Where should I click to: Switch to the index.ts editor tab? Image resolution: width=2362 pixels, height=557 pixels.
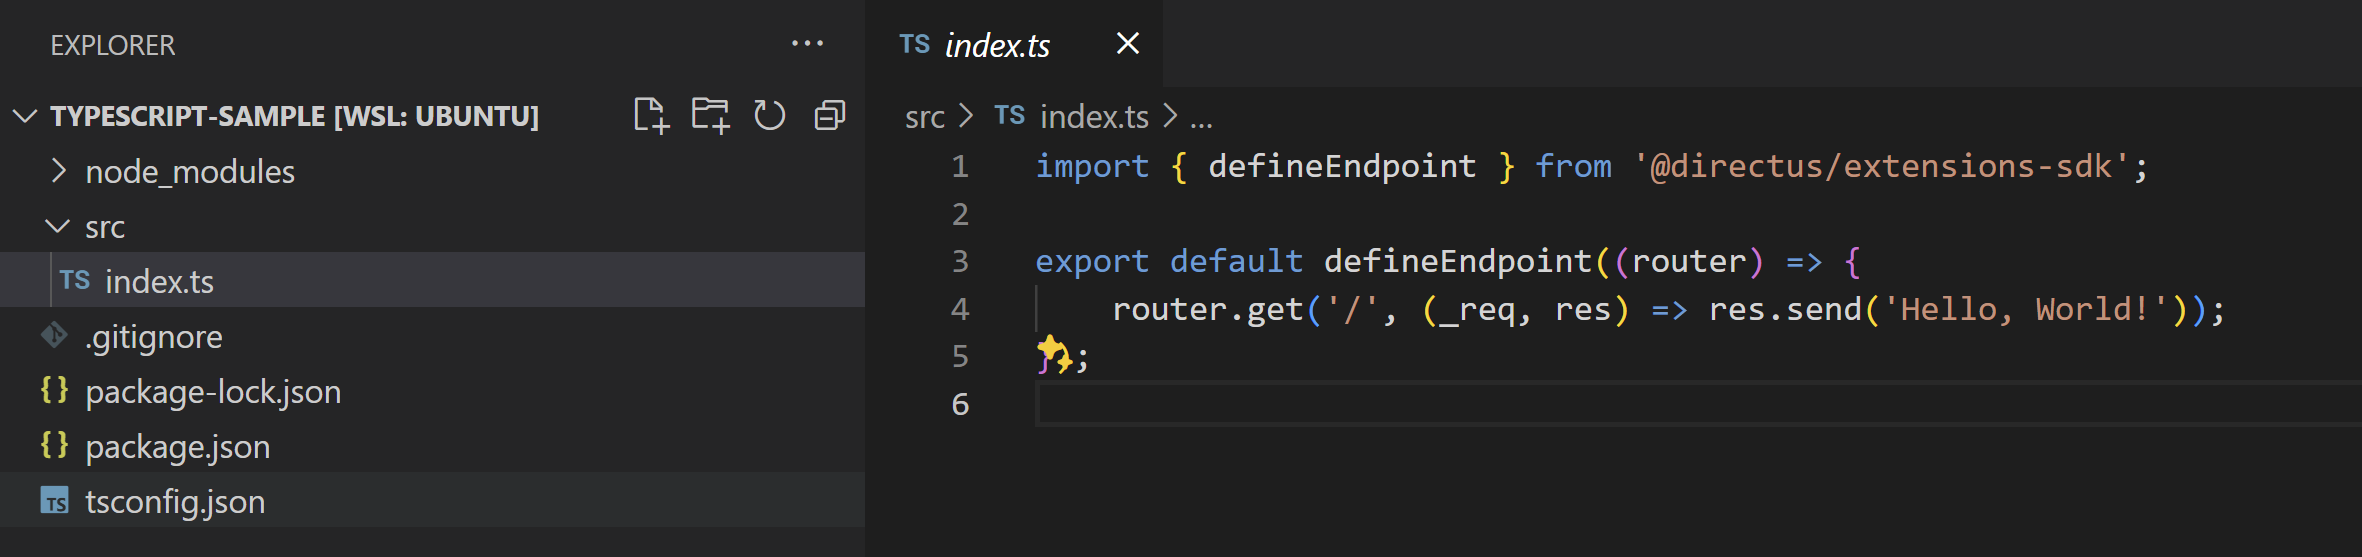click(x=1014, y=44)
